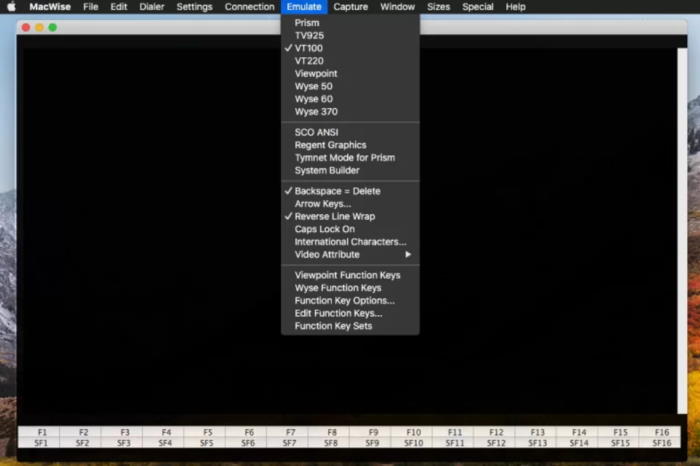Viewport: 700px width, 466px height.
Task: Open the File menu
Action: click(91, 7)
